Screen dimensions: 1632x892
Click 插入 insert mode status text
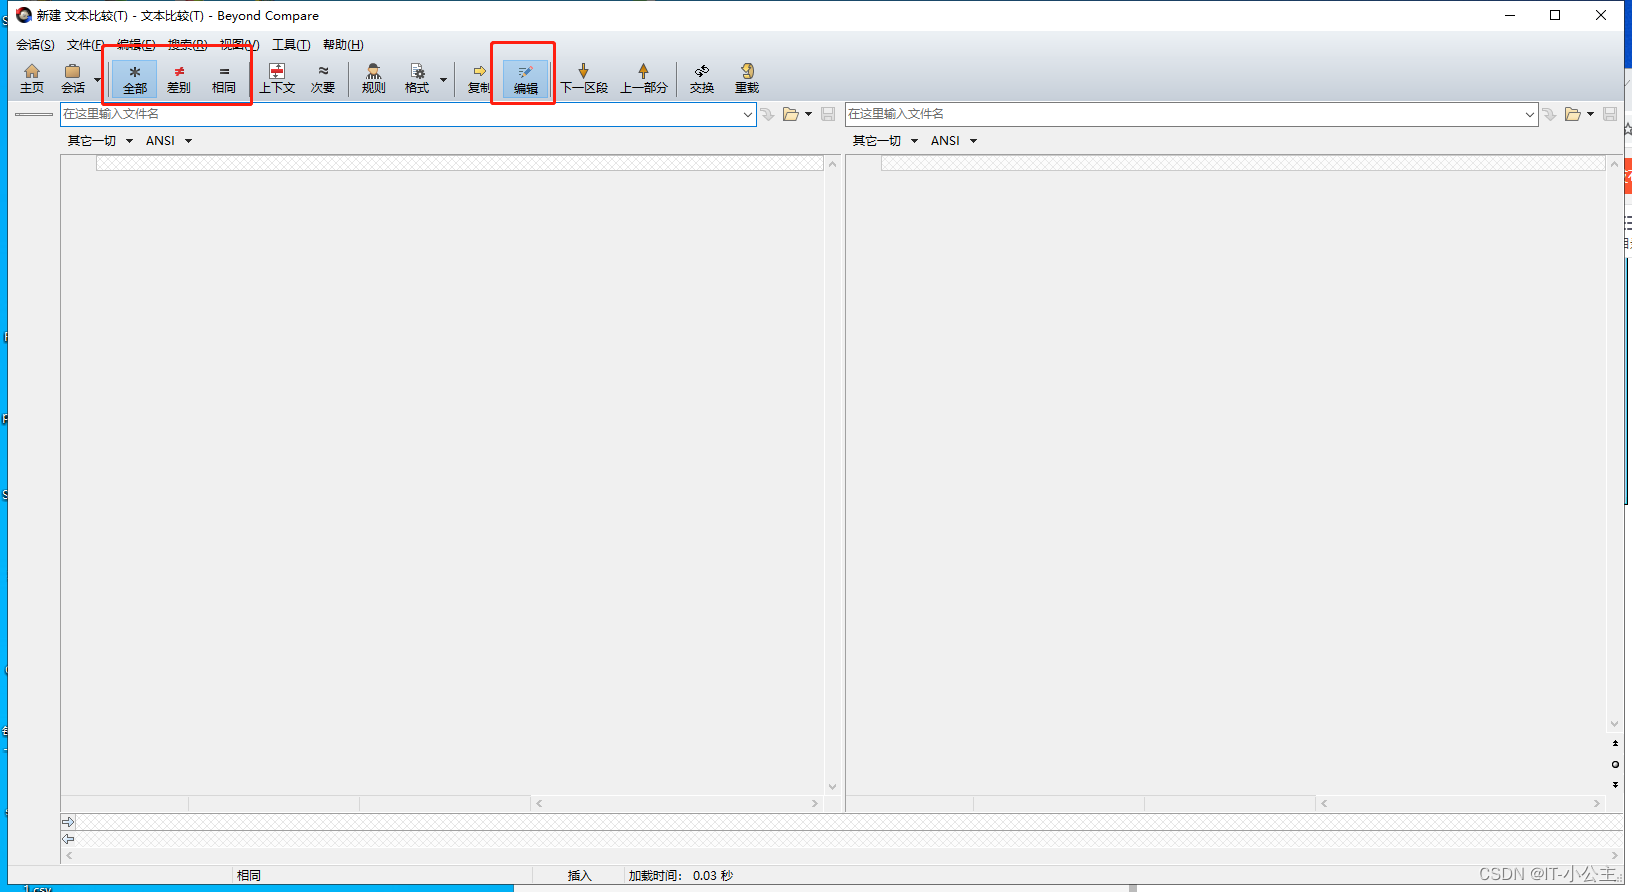[x=580, y=876]
